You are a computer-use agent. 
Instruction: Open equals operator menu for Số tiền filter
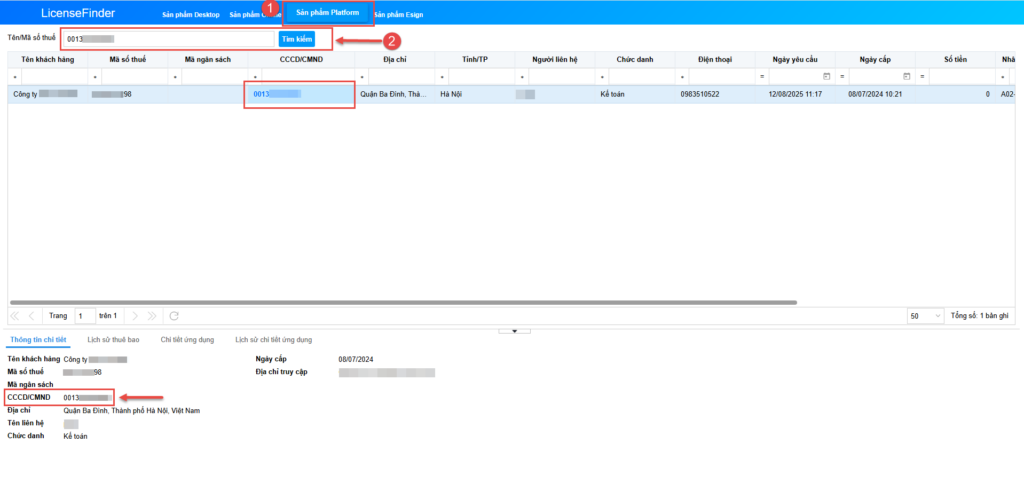point(922,76)
